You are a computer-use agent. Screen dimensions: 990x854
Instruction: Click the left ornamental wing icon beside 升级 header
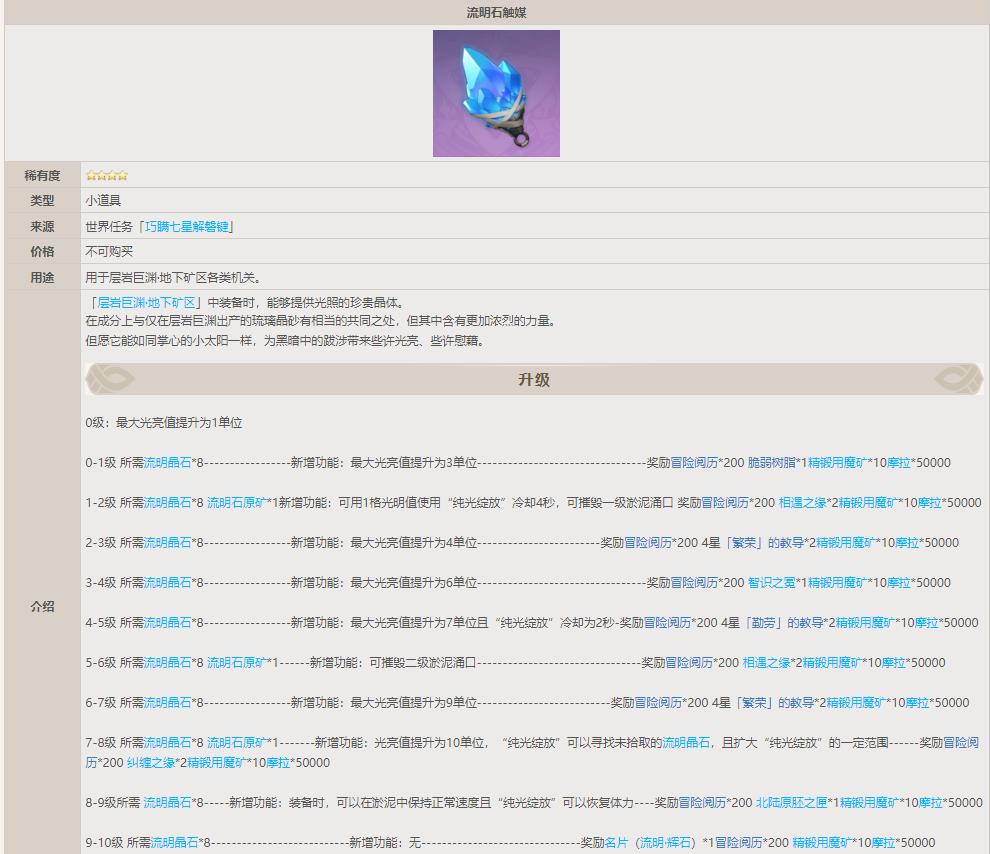point(110,380)
